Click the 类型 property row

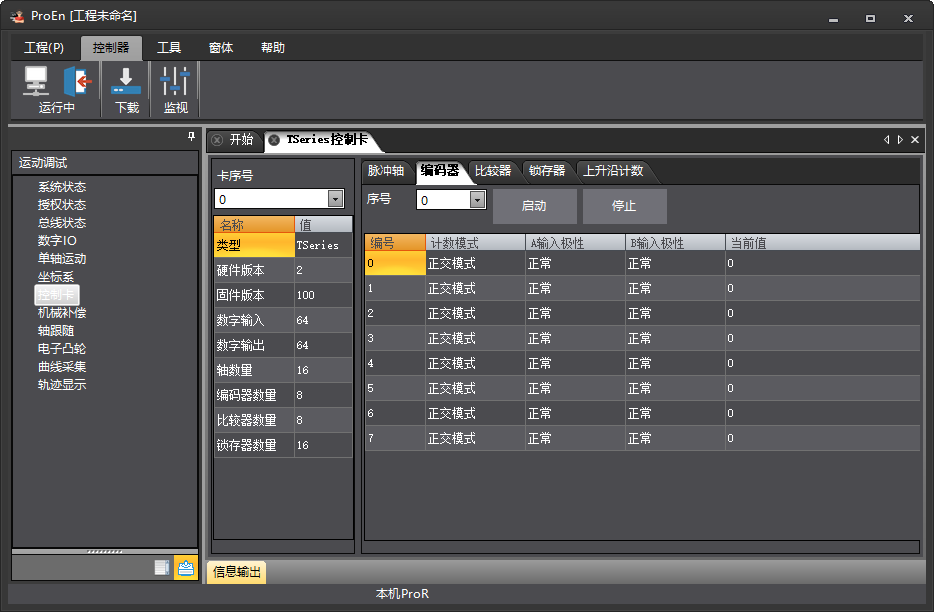tap(283, 245)
